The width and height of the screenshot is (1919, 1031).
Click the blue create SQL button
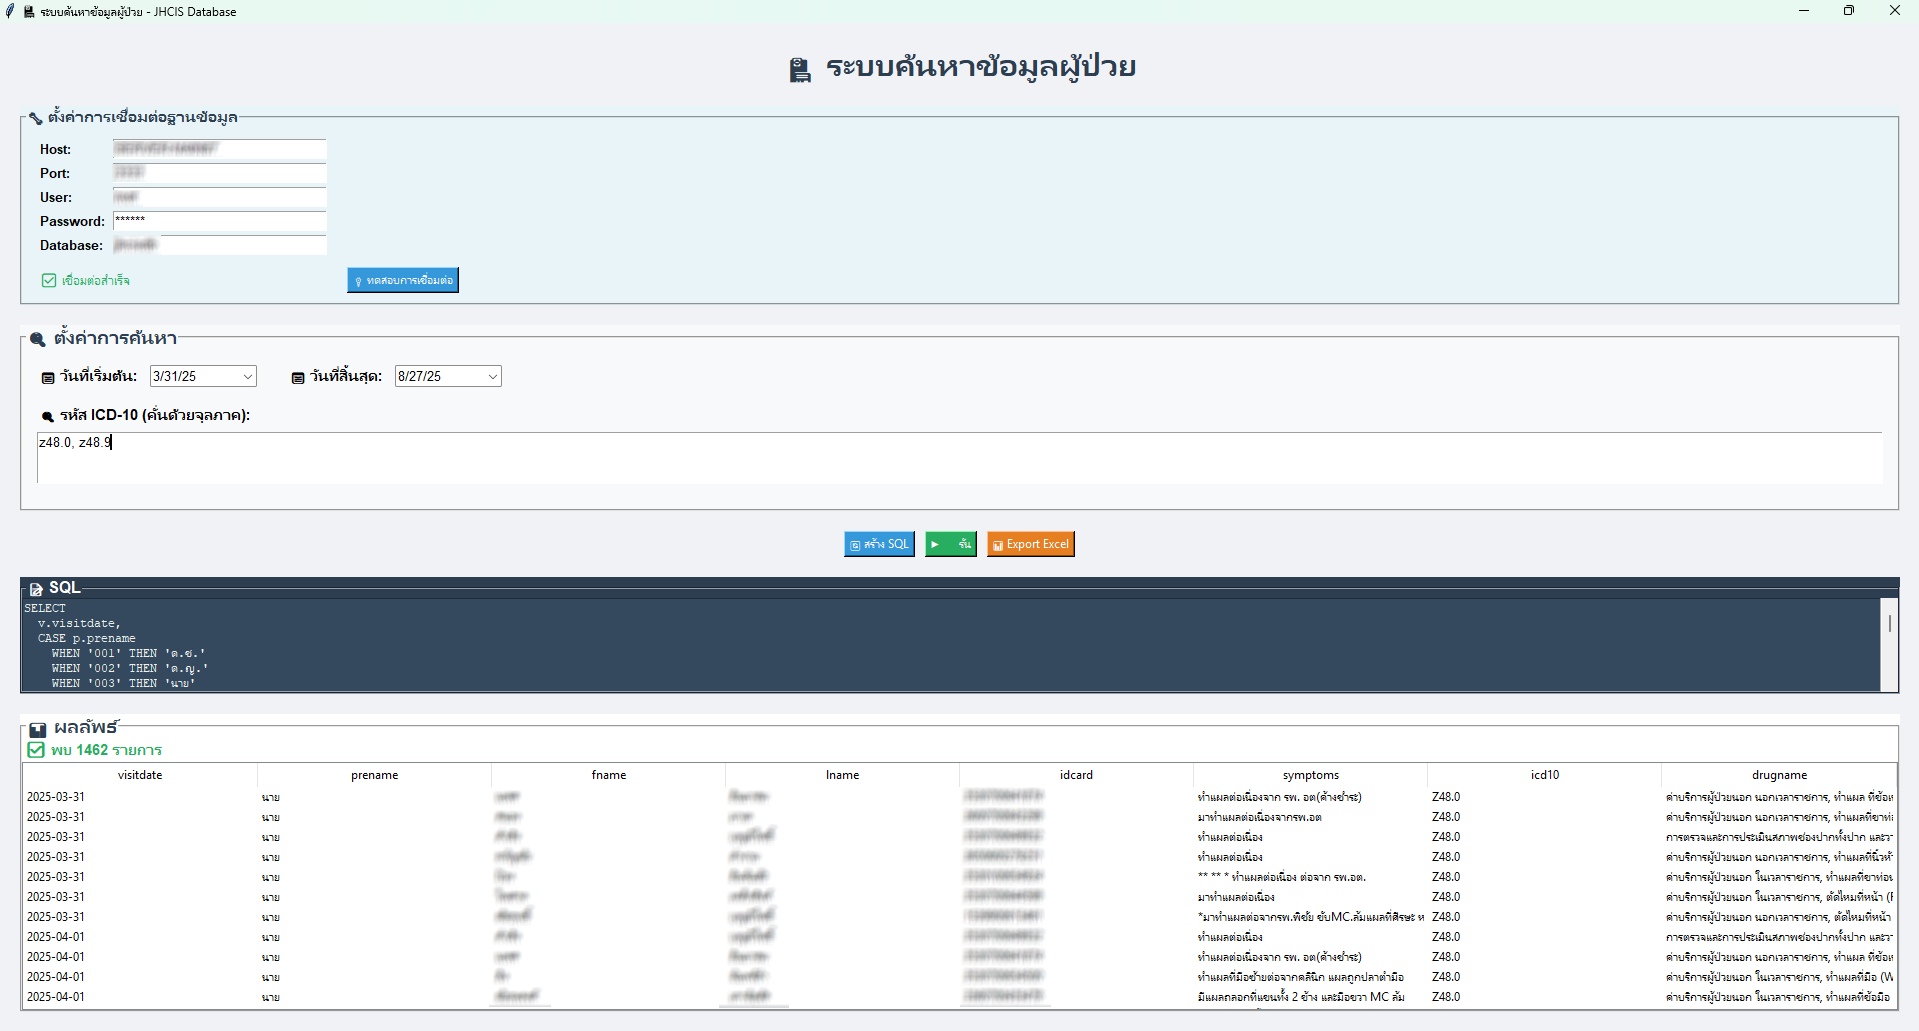click(879, 544)
